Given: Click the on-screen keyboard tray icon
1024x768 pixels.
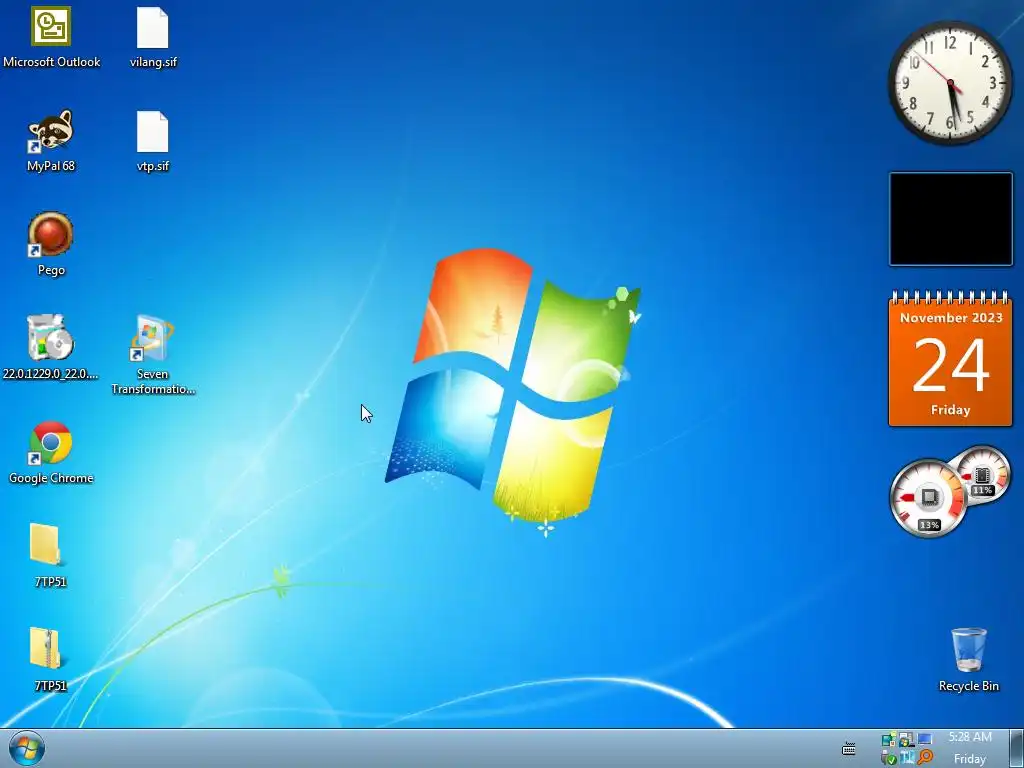Looking at the screenshot, I should tap(848, 748).
